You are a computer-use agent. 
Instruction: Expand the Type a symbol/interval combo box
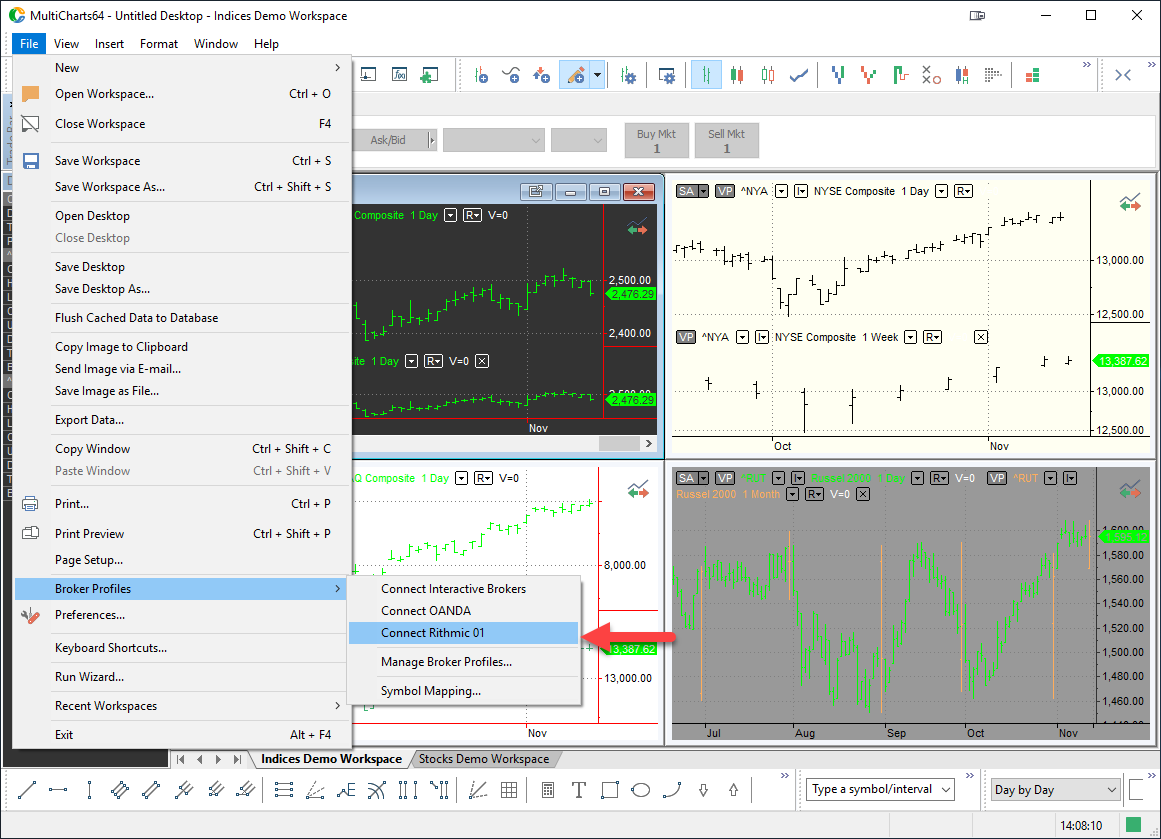tap(944, 790)
